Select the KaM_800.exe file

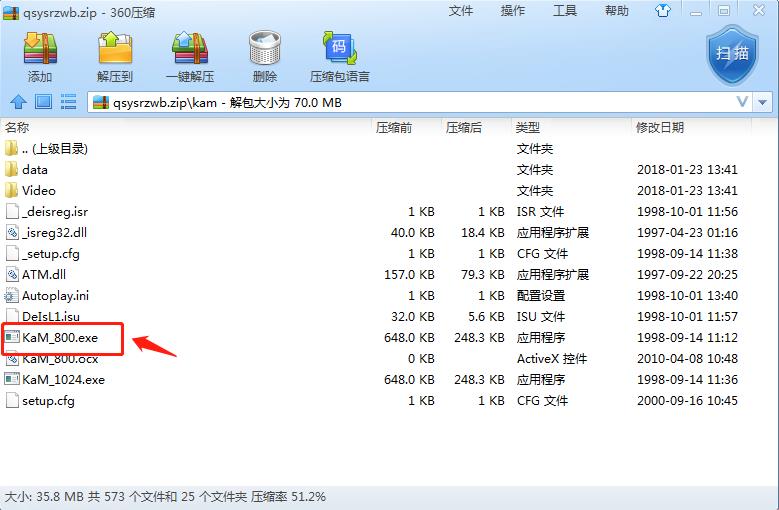[x=60, y=338]
